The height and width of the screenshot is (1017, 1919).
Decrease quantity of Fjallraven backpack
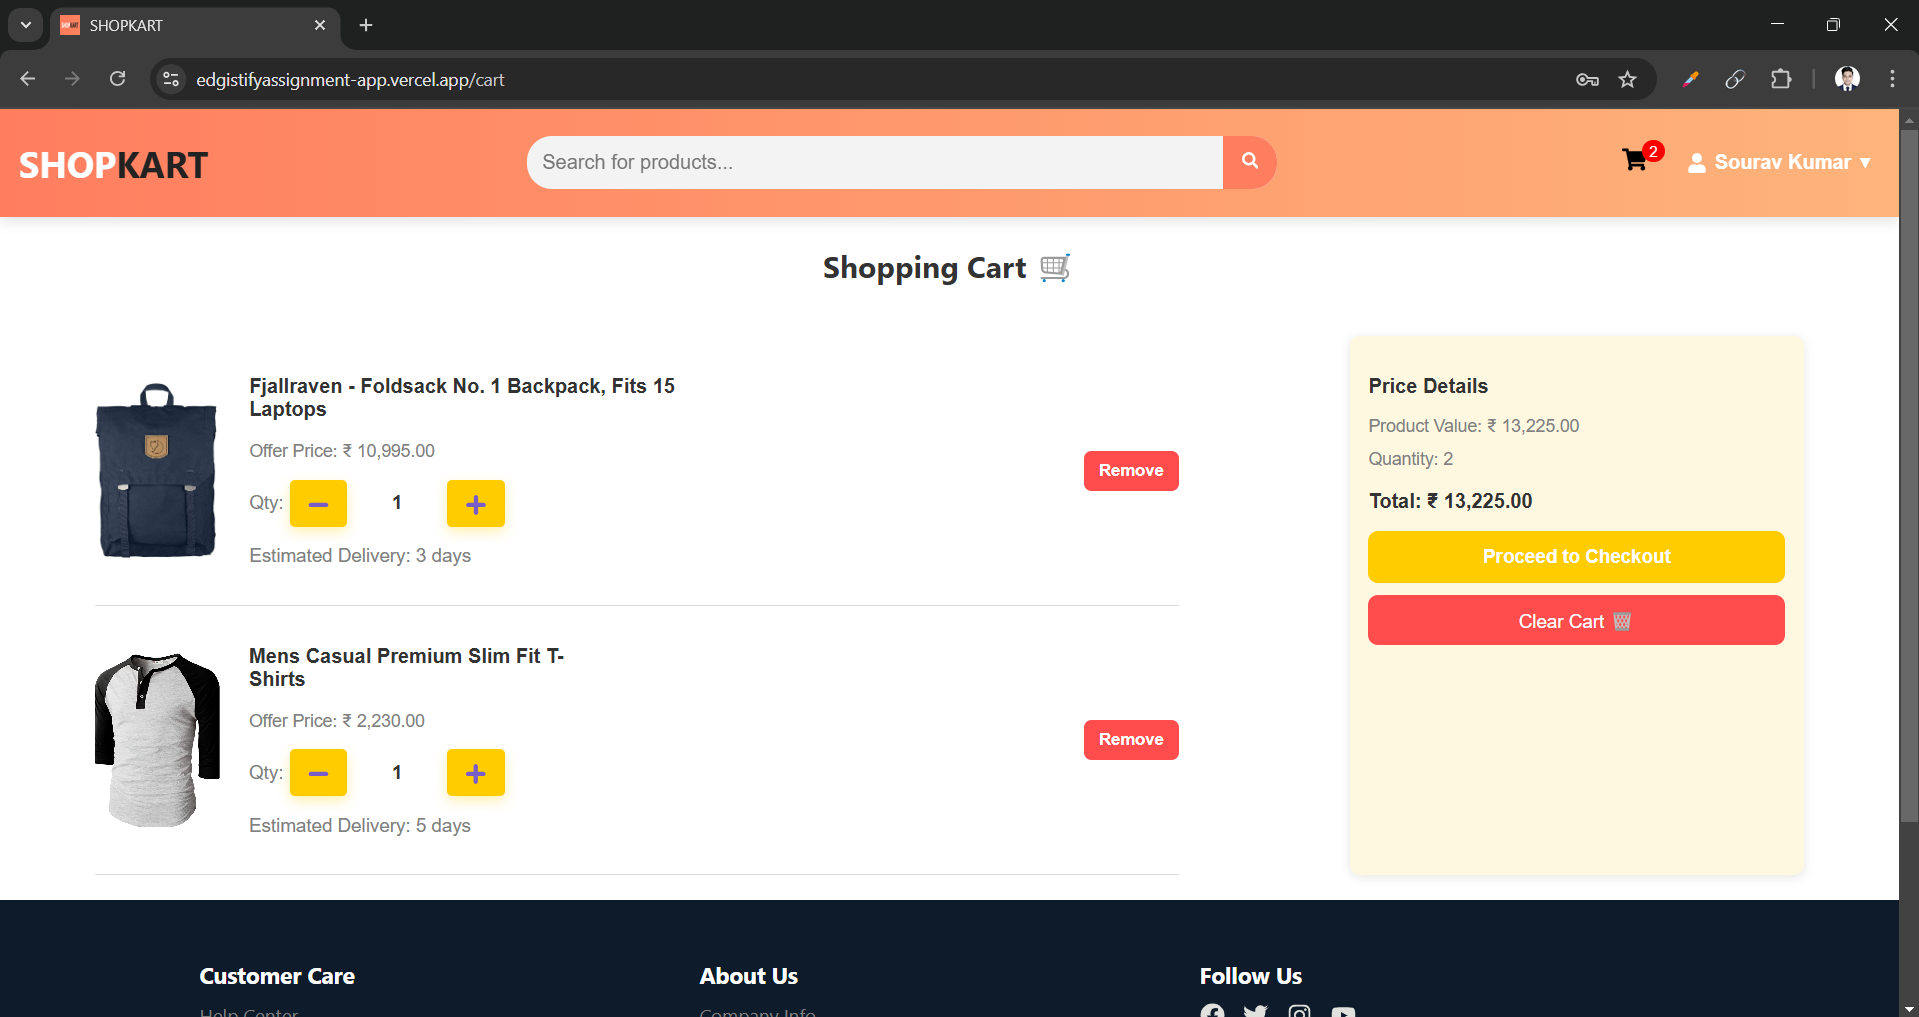[318, 503]
